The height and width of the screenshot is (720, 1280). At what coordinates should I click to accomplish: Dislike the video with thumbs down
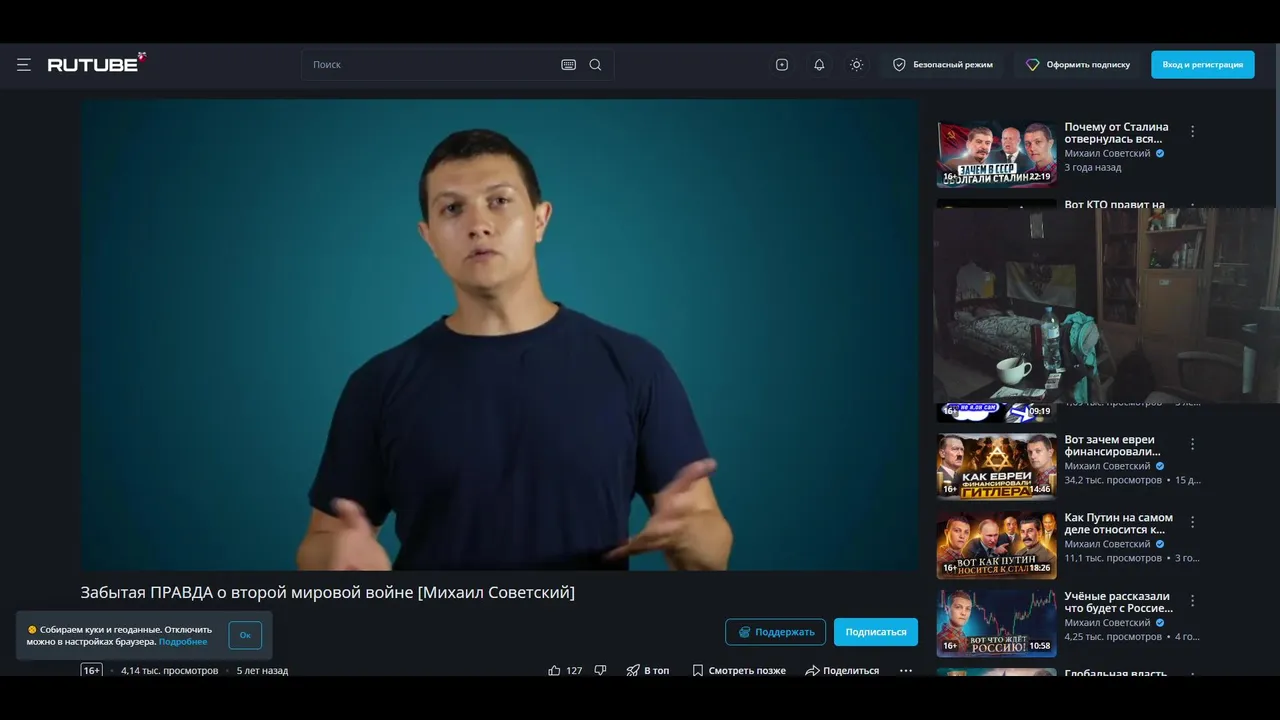600,671
